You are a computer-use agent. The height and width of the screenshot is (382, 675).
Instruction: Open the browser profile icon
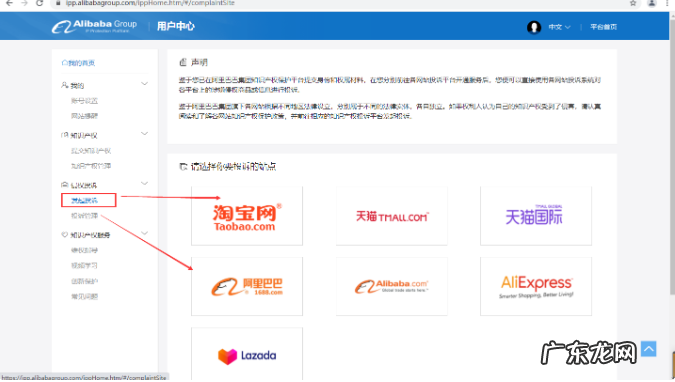click(x=652, y=3)
